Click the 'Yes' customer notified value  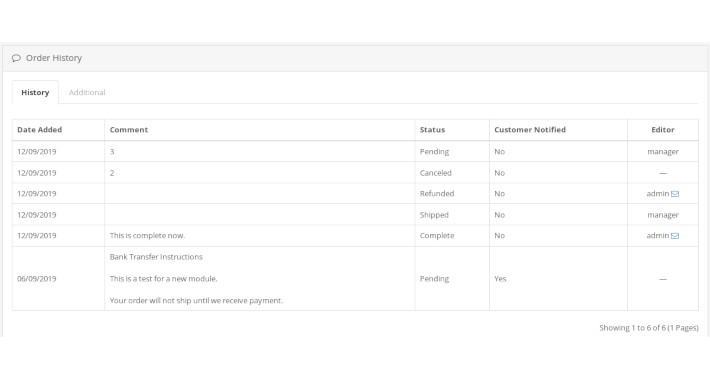[500, 279]
